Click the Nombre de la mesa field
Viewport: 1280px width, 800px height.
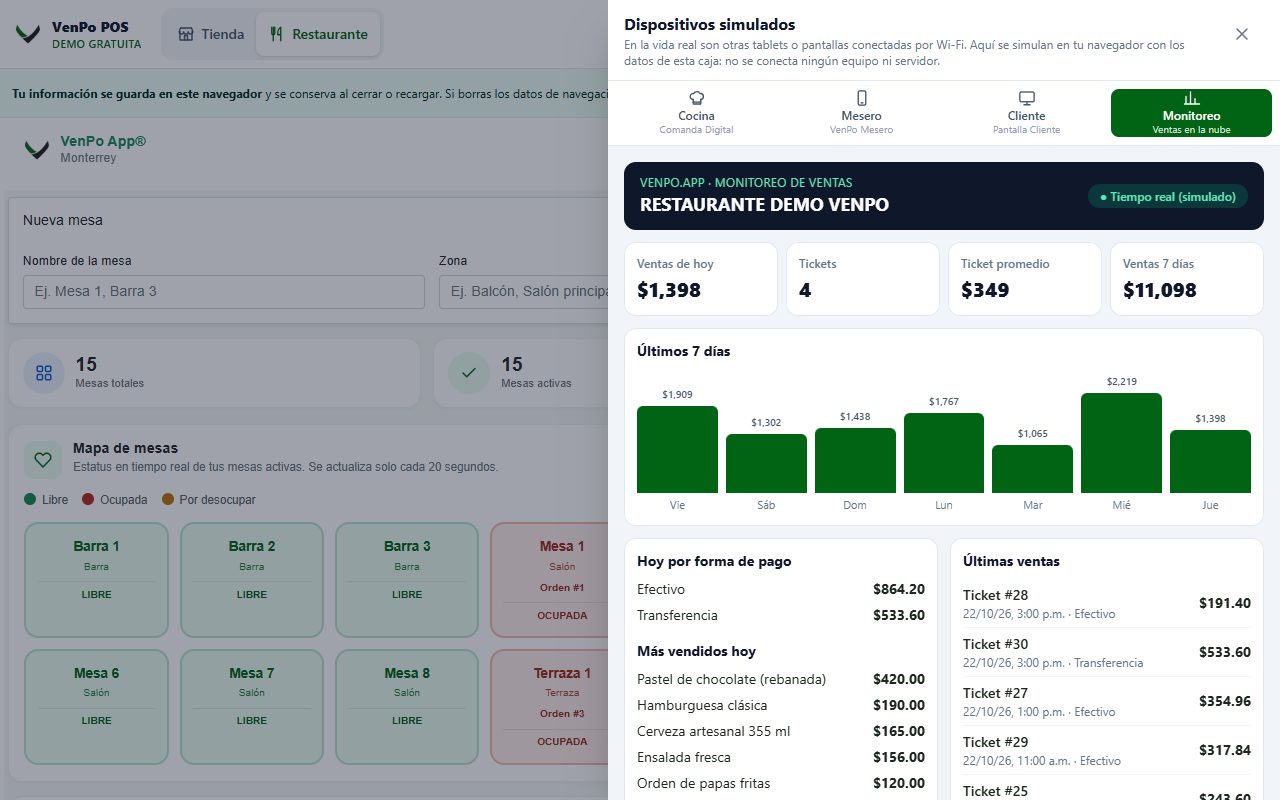coord(224,291)
